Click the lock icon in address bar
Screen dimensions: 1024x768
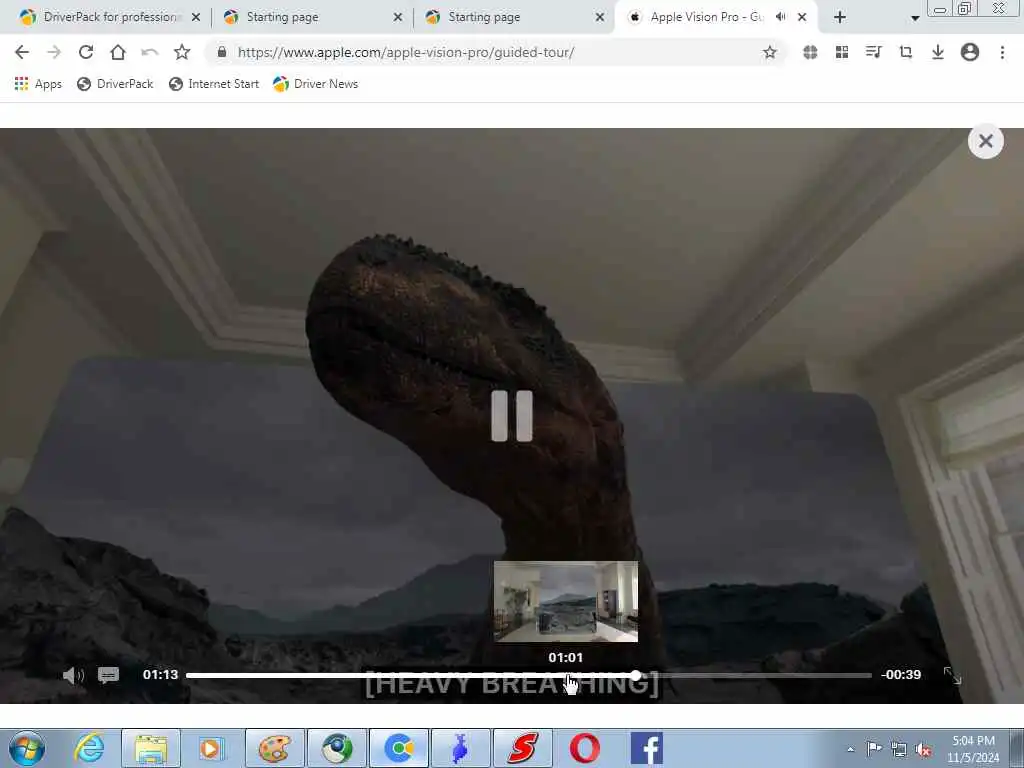221,52
